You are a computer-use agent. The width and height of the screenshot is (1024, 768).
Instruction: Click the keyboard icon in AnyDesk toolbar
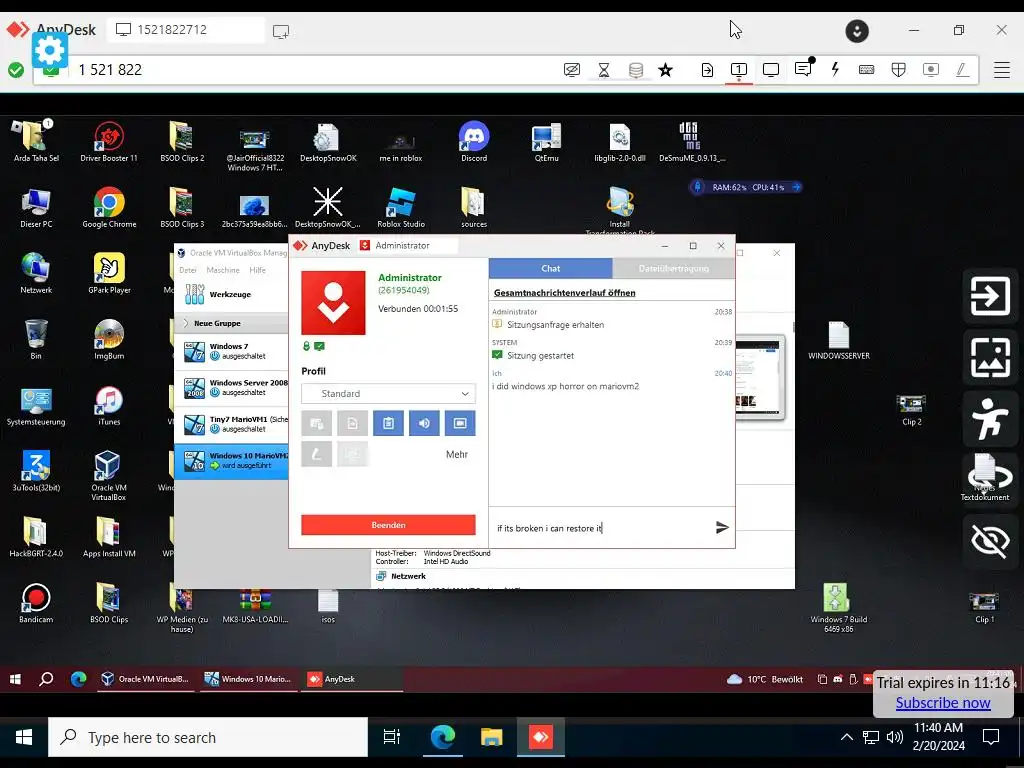867,70
